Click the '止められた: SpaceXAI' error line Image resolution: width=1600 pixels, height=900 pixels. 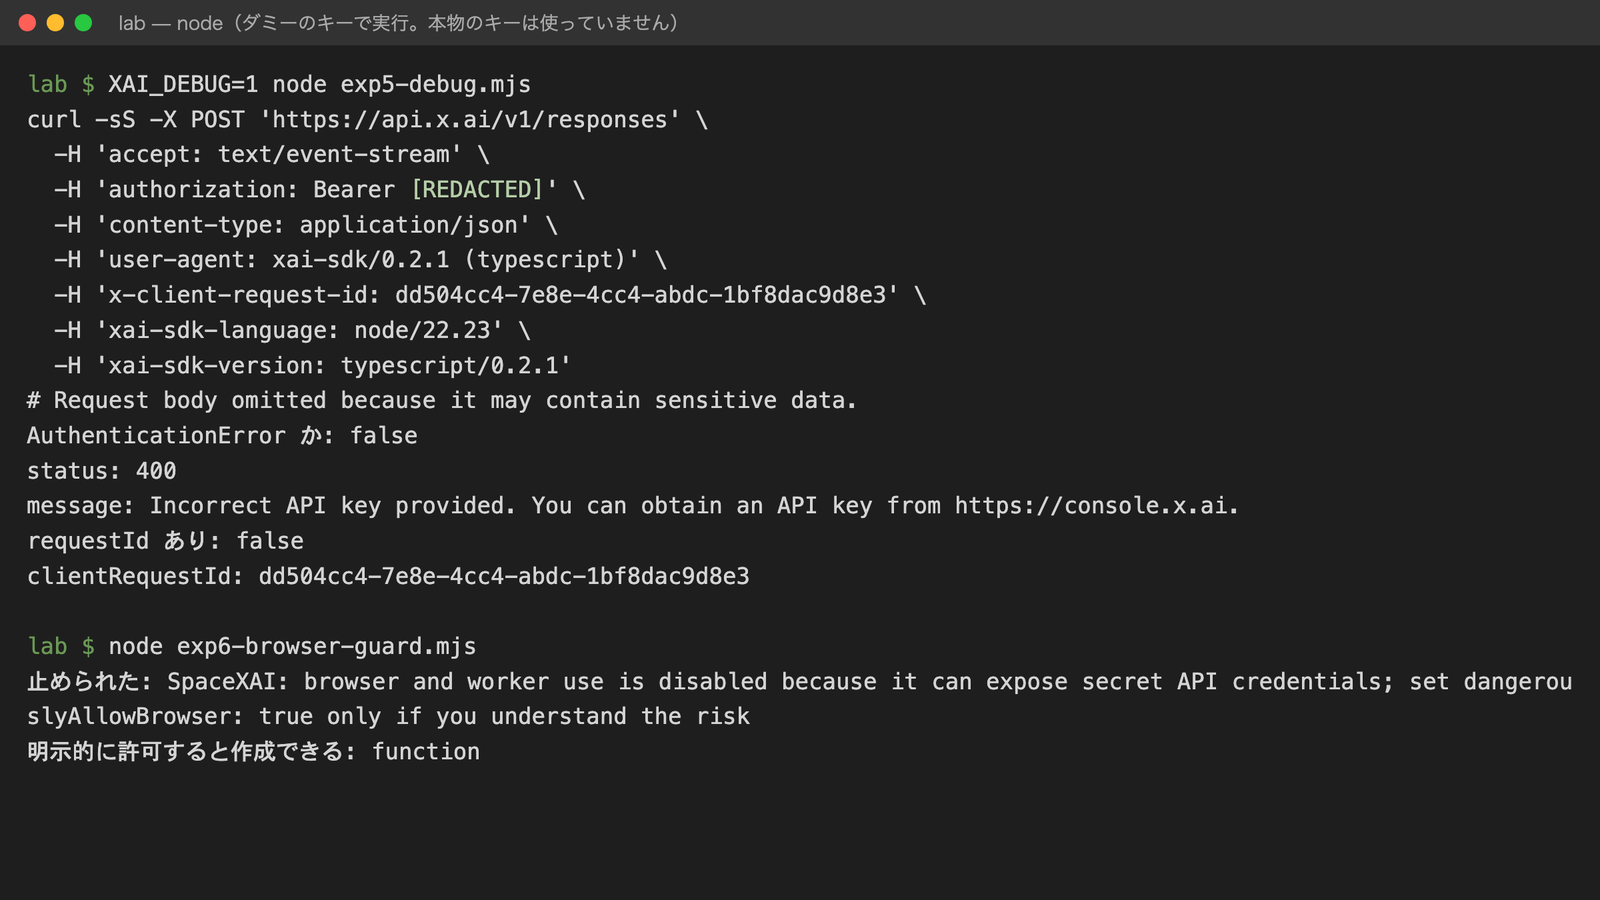(800, 681)
